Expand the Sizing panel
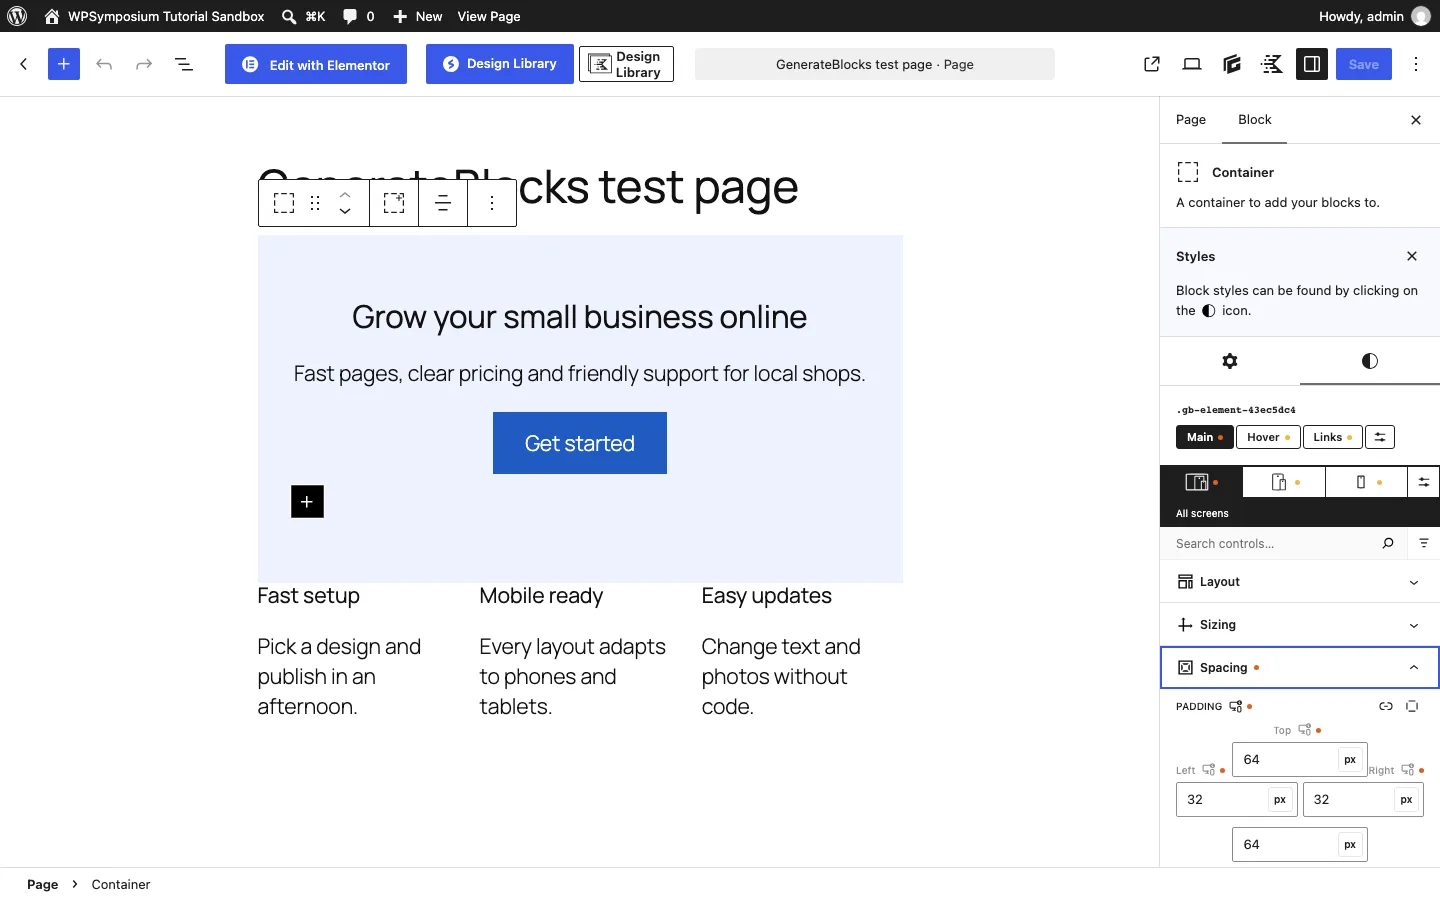Screen dimensions: 1440x900 (x=1300, y=625)
